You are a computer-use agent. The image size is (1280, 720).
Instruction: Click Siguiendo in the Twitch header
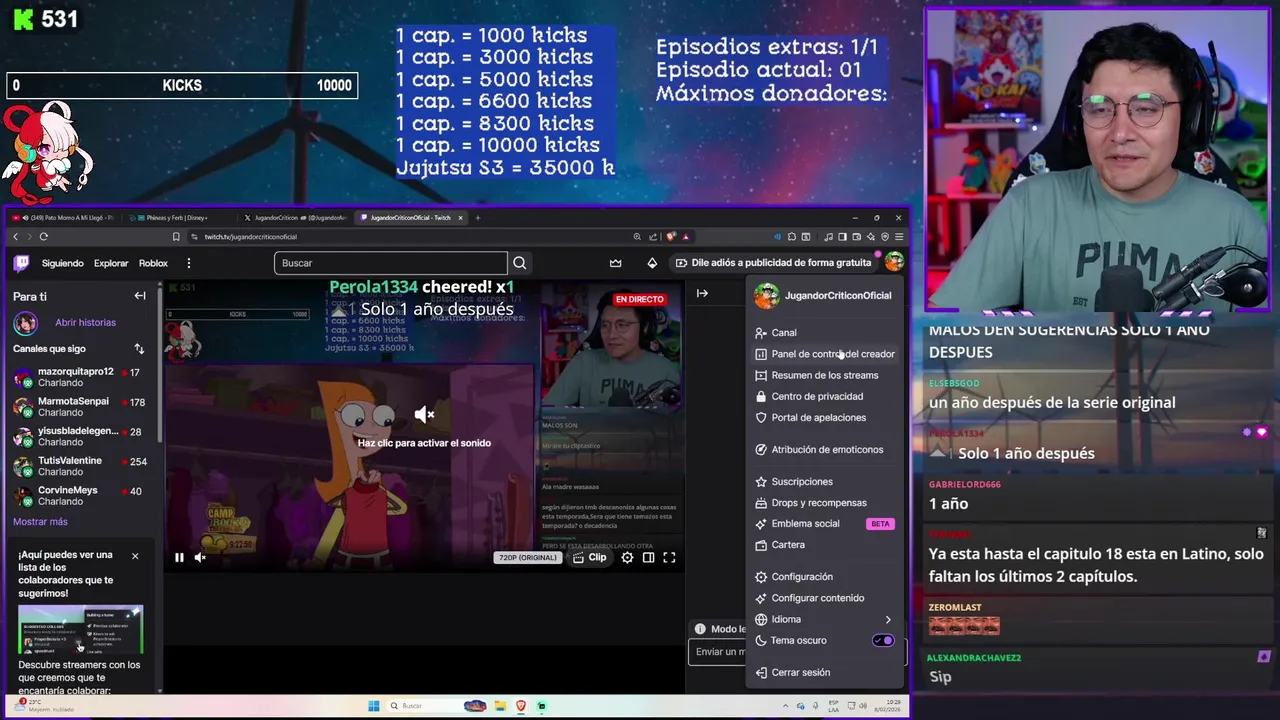point(63,263)
